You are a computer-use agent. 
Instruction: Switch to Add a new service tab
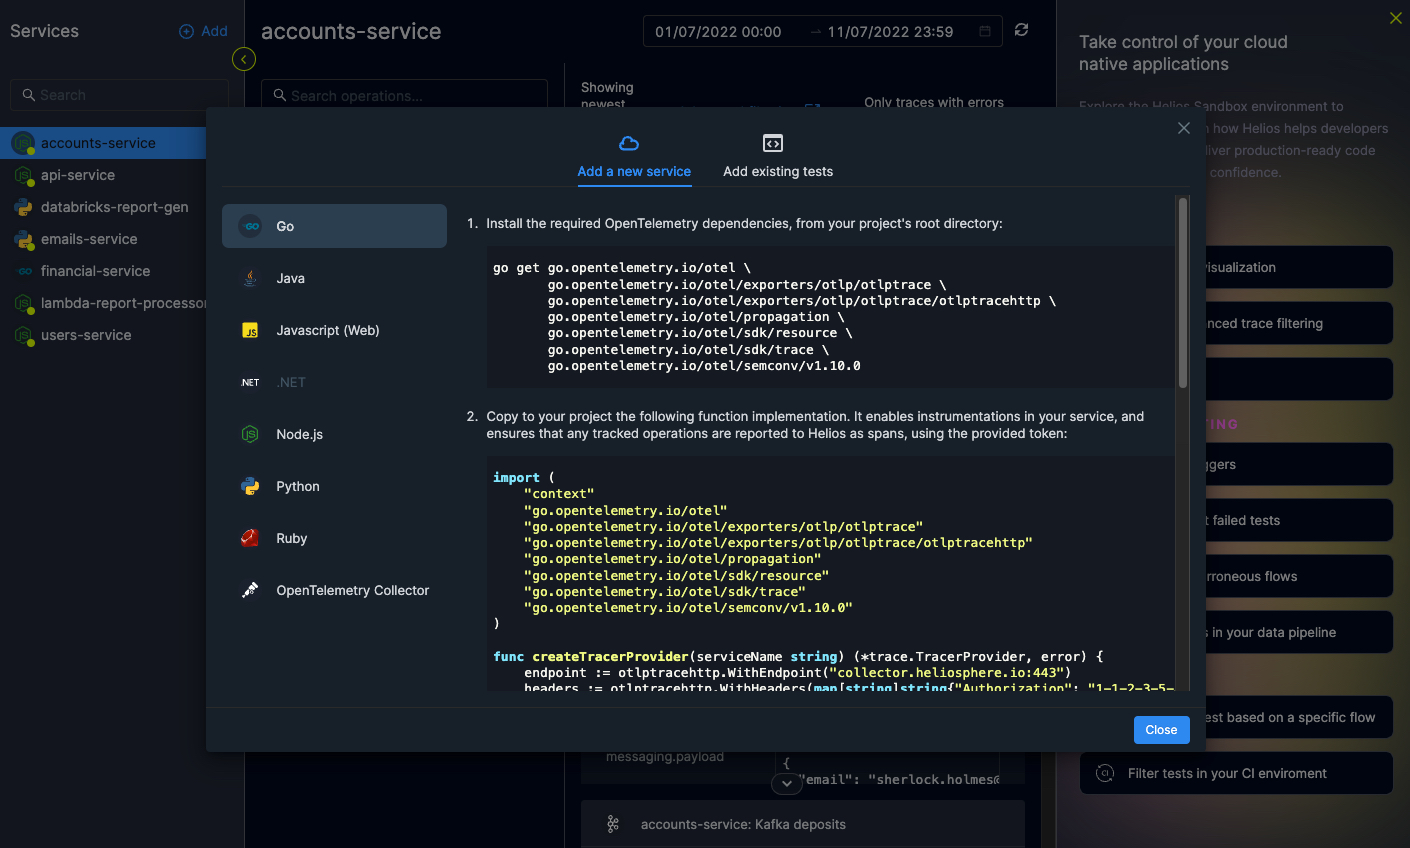point(634,157)
